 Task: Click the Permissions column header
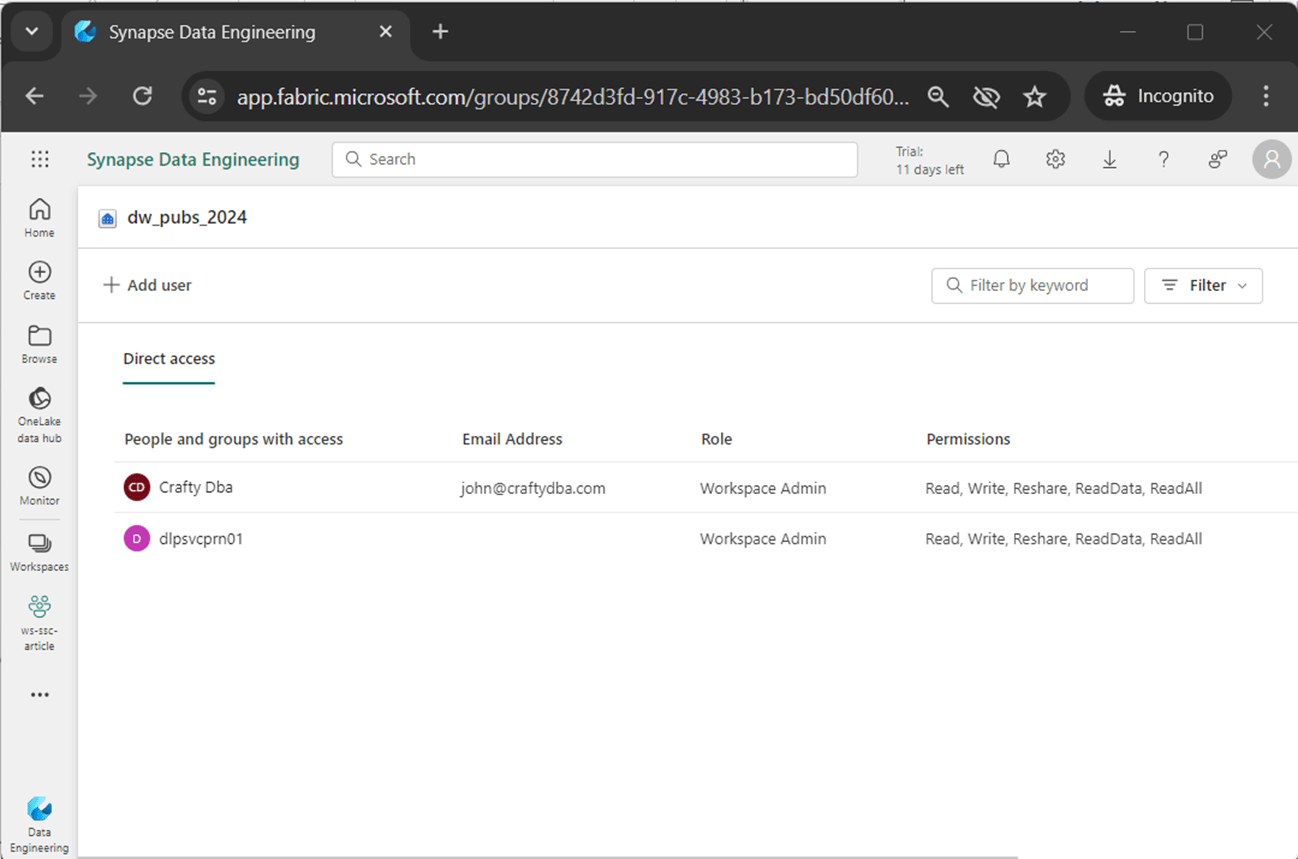[968, 439]
